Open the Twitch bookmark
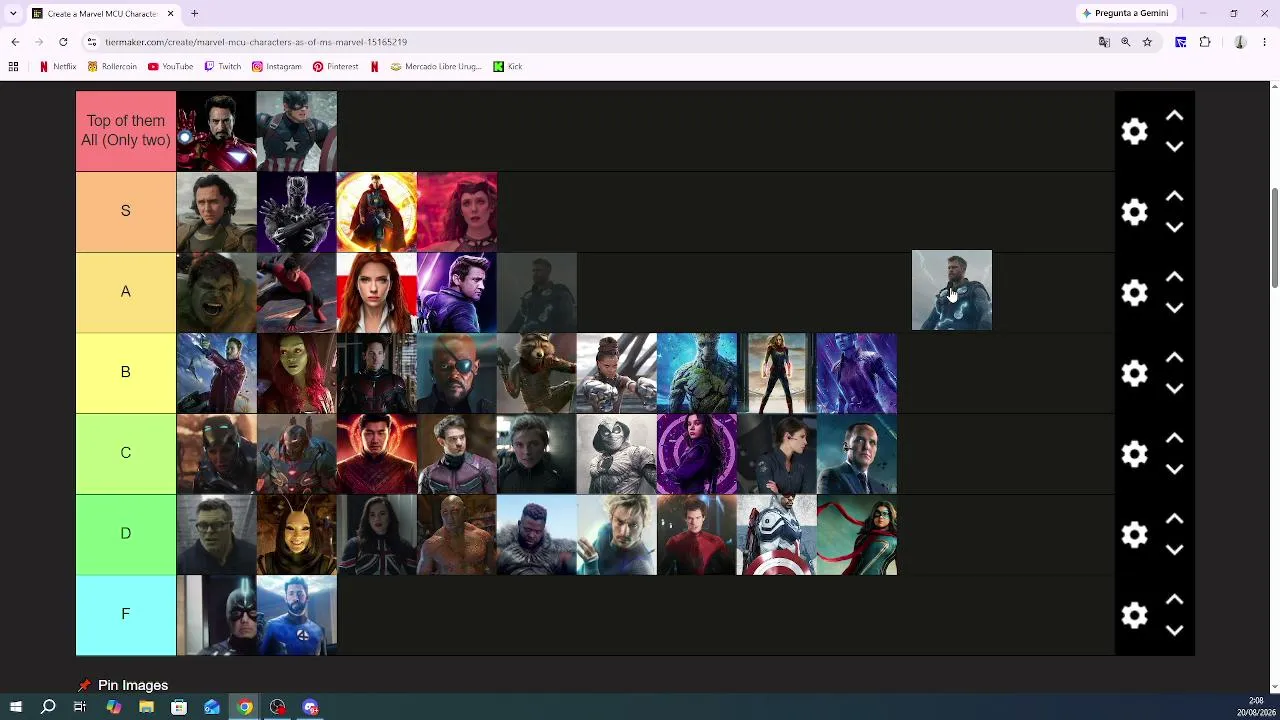This screenshot has width=1280, height=720. [x=223, y=67]
